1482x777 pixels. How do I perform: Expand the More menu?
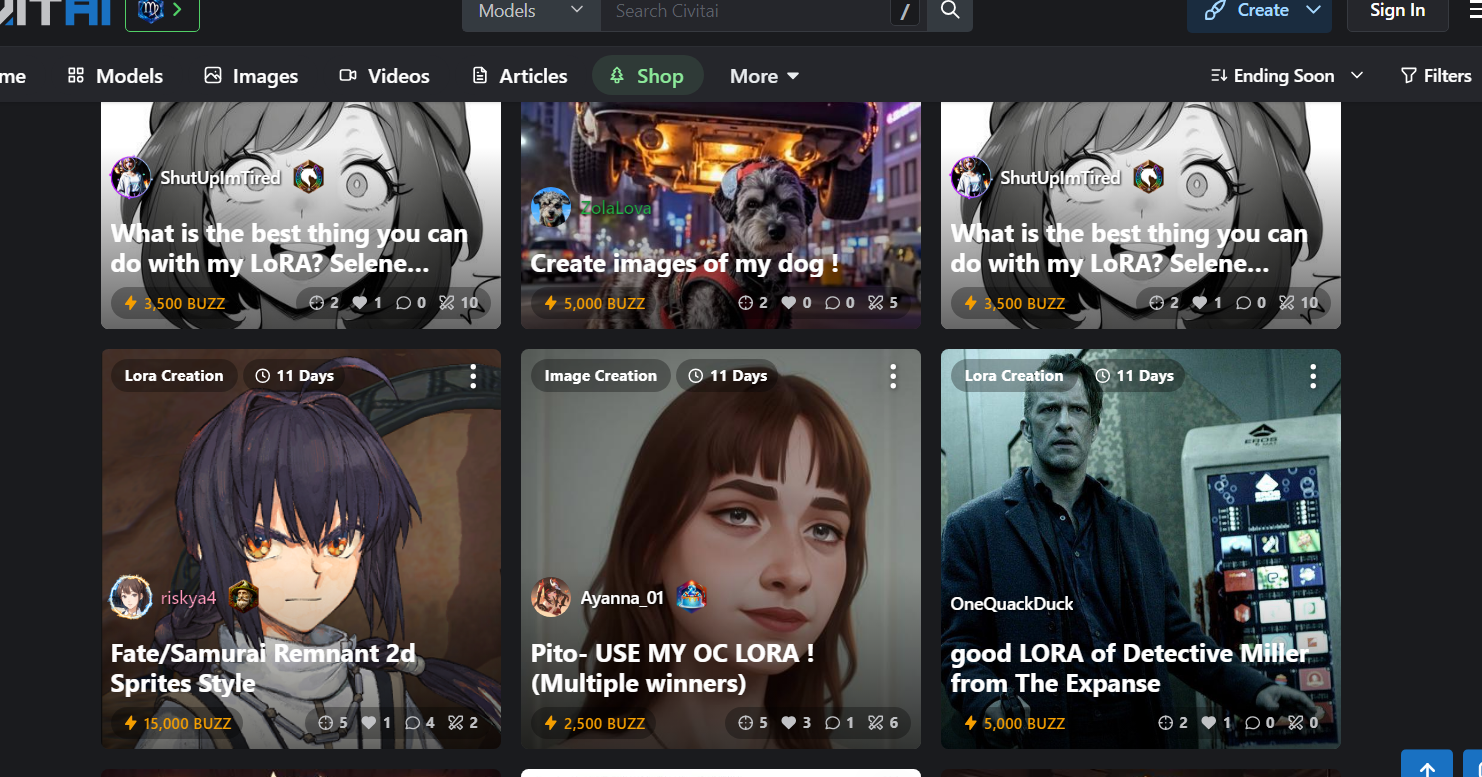(x=764, y=76)
